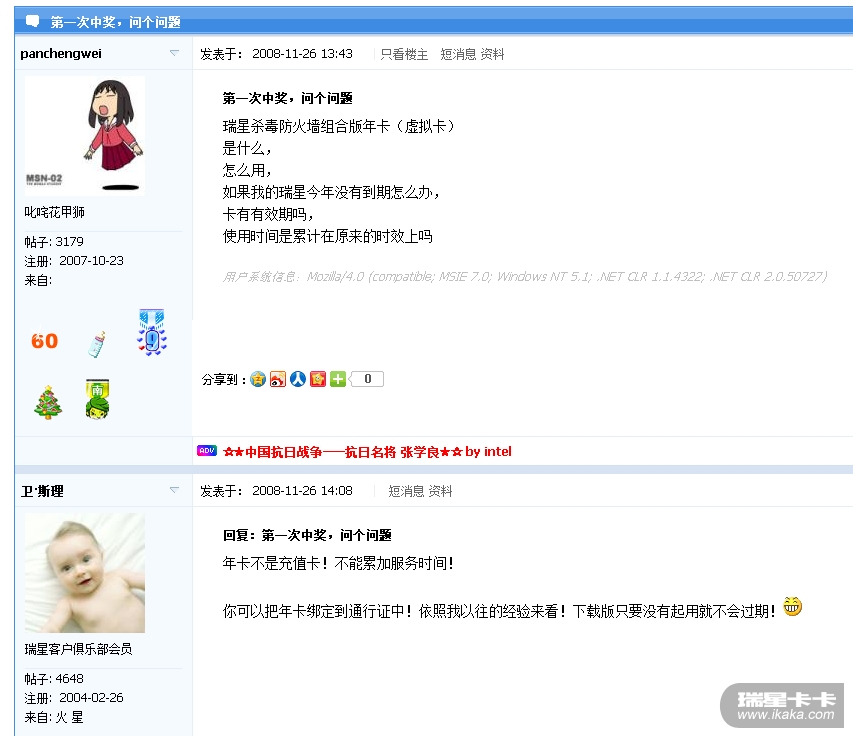Screen dimensions: 853x736
Task: Click the line 使用时间是累计在原来的时效上吗
Action: [327, 236]
